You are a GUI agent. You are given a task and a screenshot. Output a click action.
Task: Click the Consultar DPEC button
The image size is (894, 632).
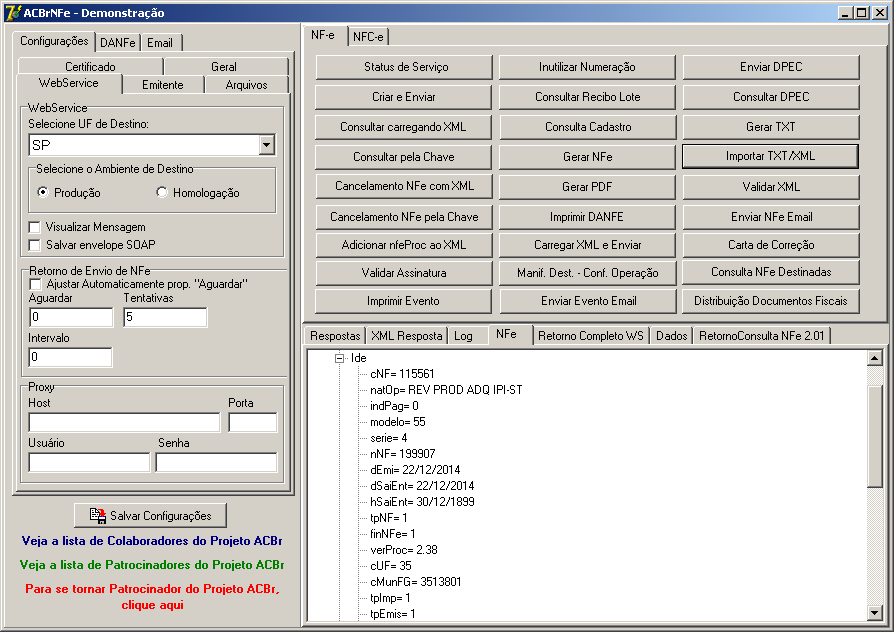pyautogui.click(x=771, y=97)
